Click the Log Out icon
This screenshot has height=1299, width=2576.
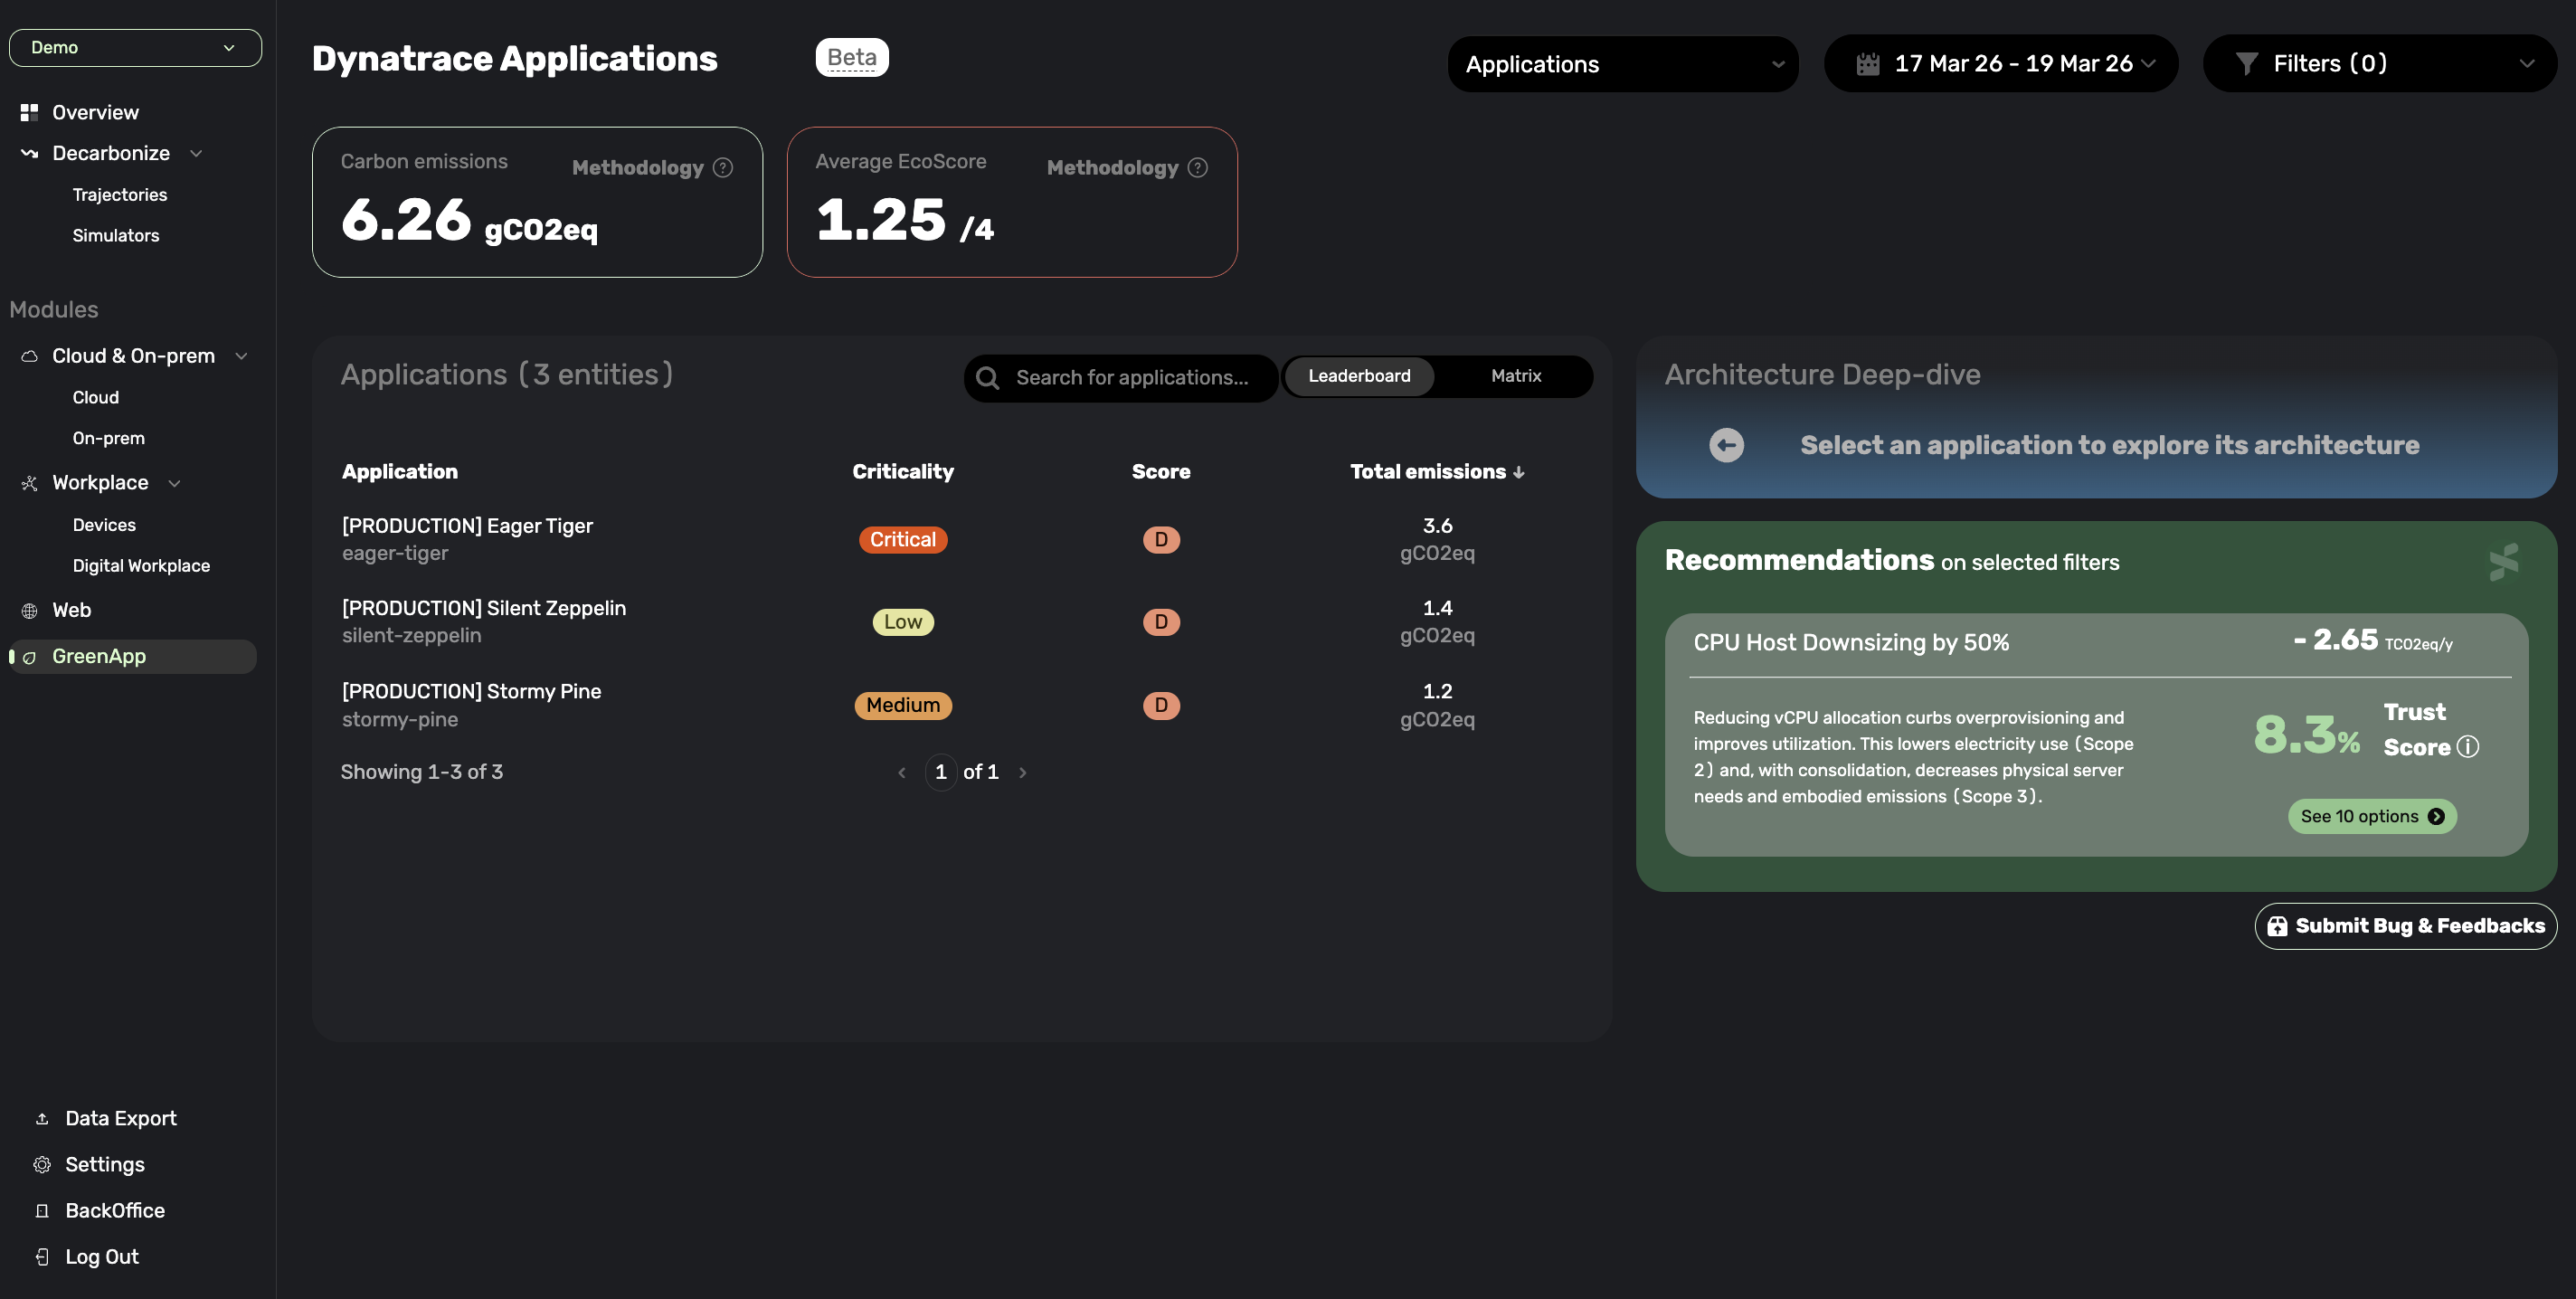pyautogui.click(x=42, y=1256)
